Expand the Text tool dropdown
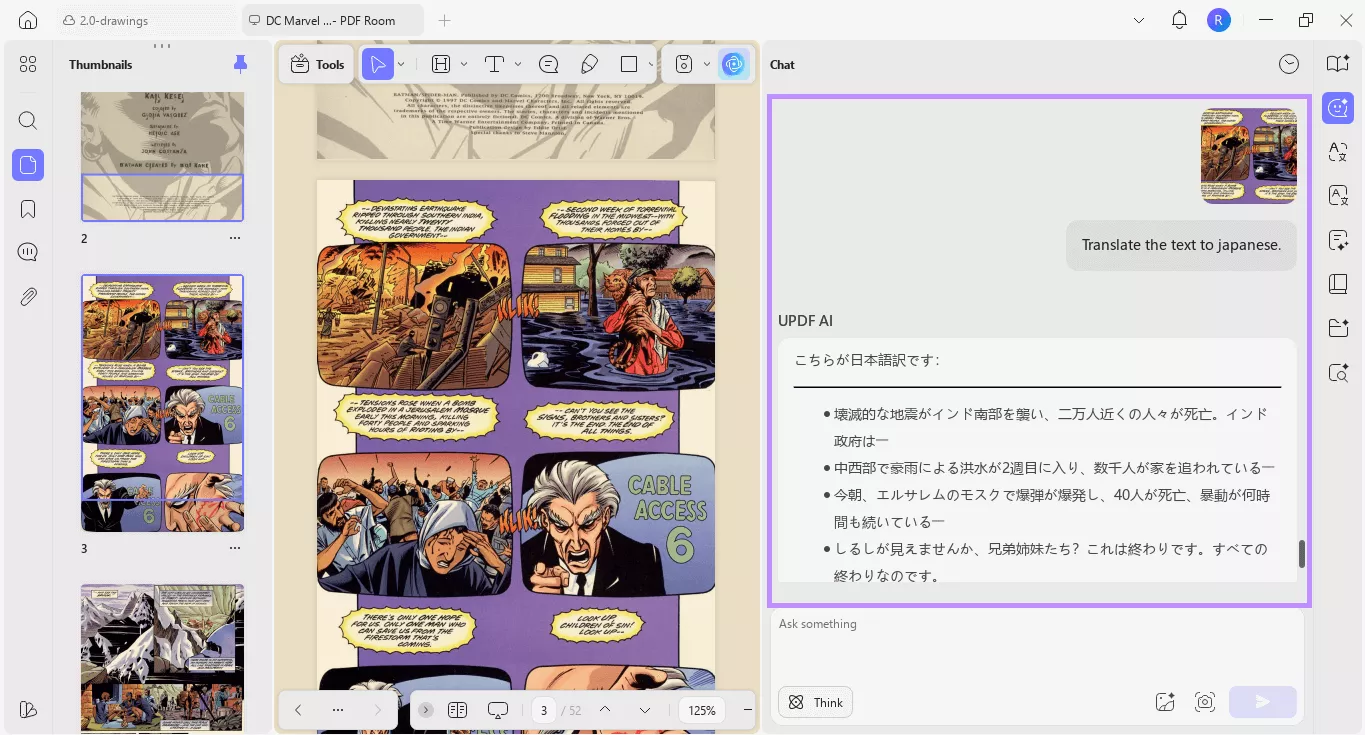The width and height of the screenshot is (1365, 735). tap(517, 63)
